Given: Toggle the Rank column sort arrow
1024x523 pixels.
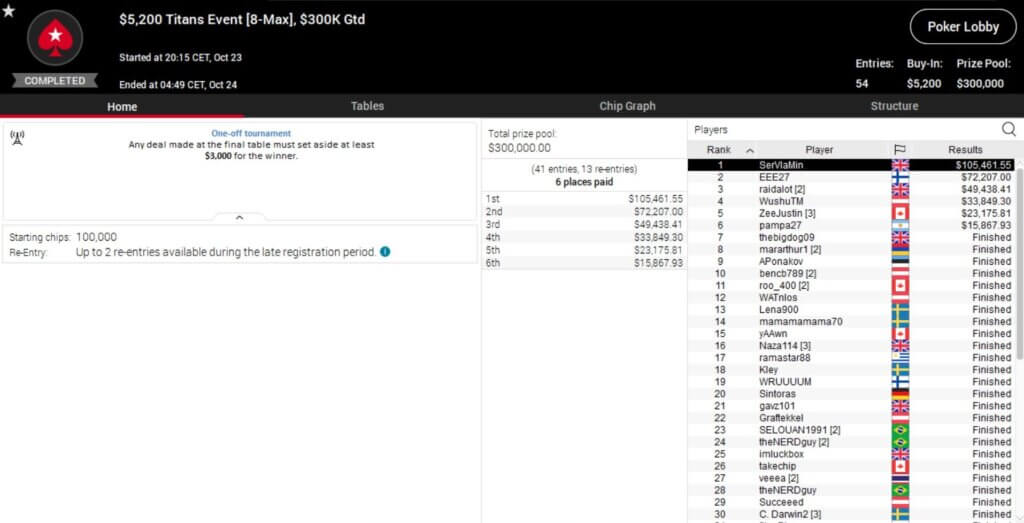Looking at the screenshot, I should [x=750, y=150].
